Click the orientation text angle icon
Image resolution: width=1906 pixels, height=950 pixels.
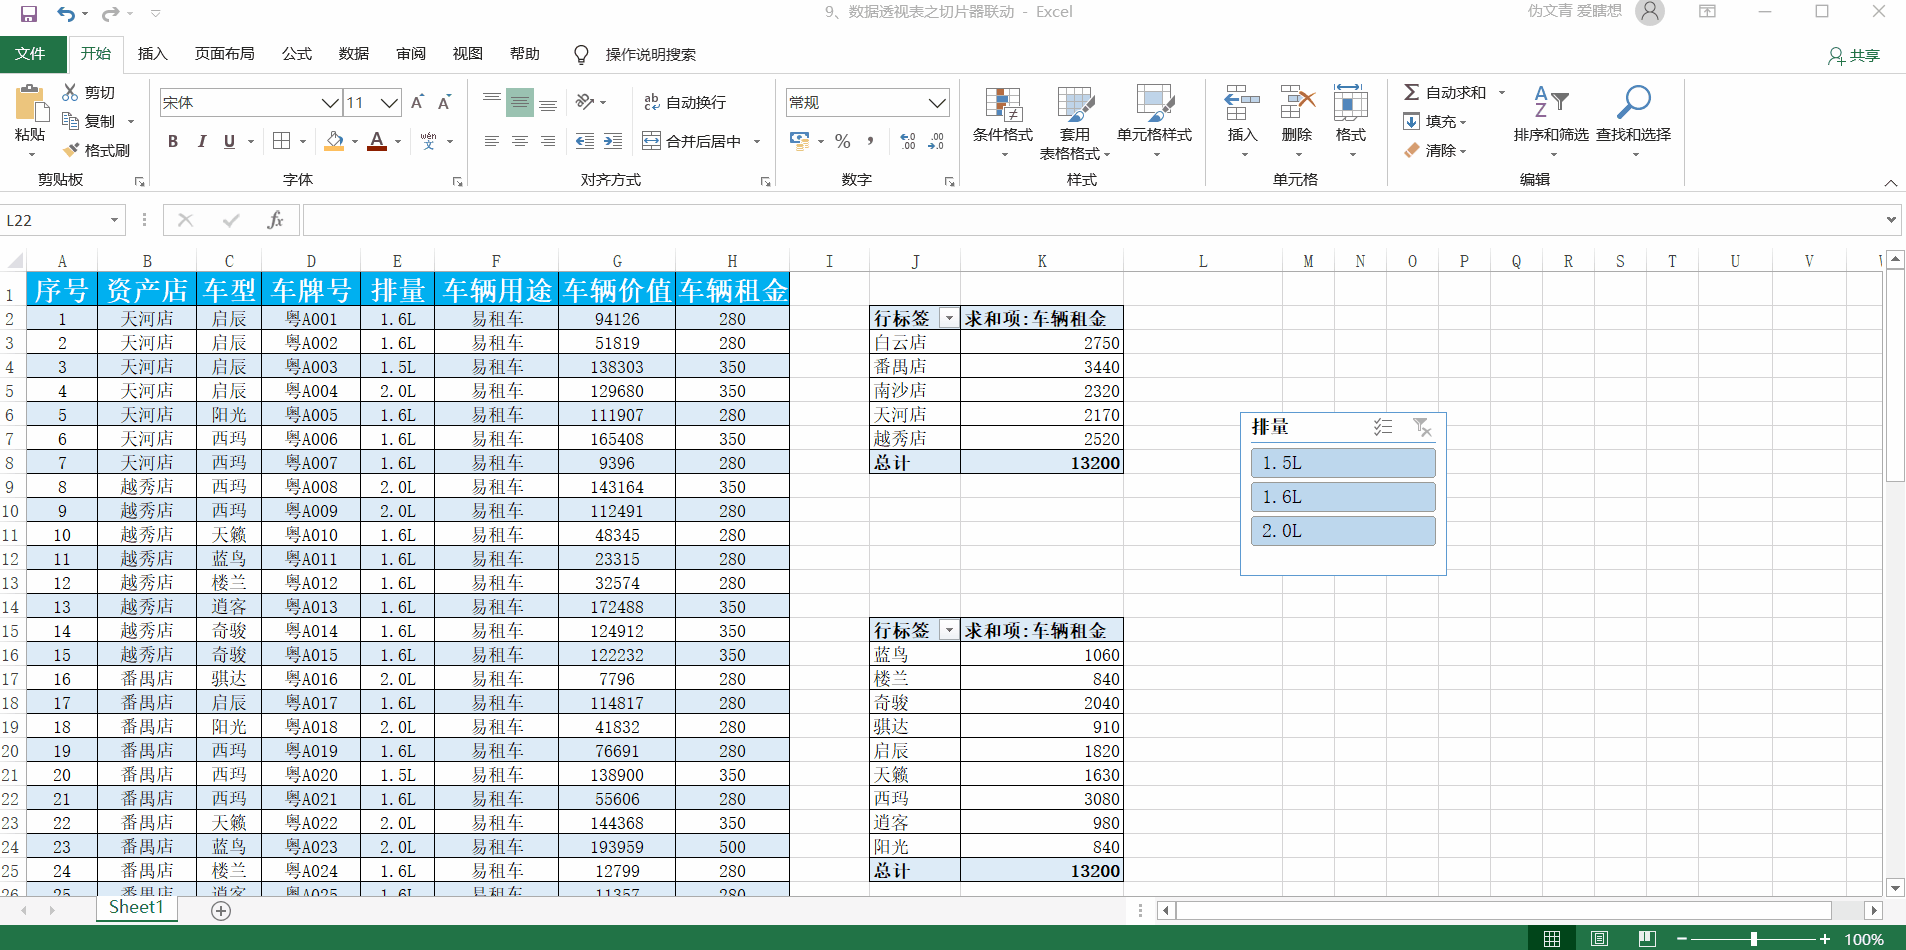(585, 102)
